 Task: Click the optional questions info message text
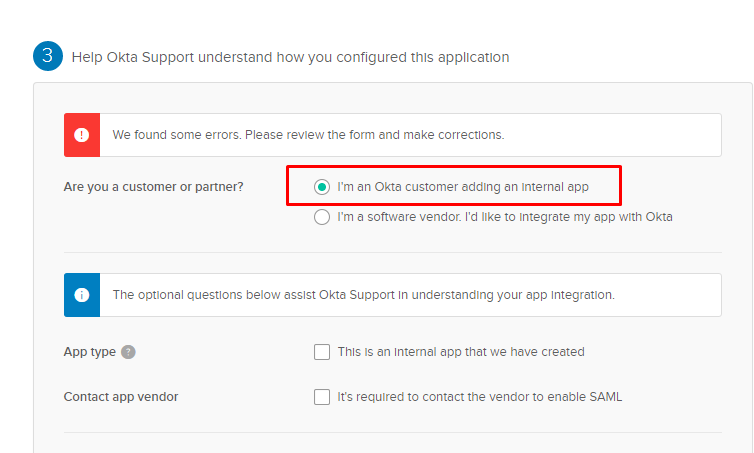[363, 295]
